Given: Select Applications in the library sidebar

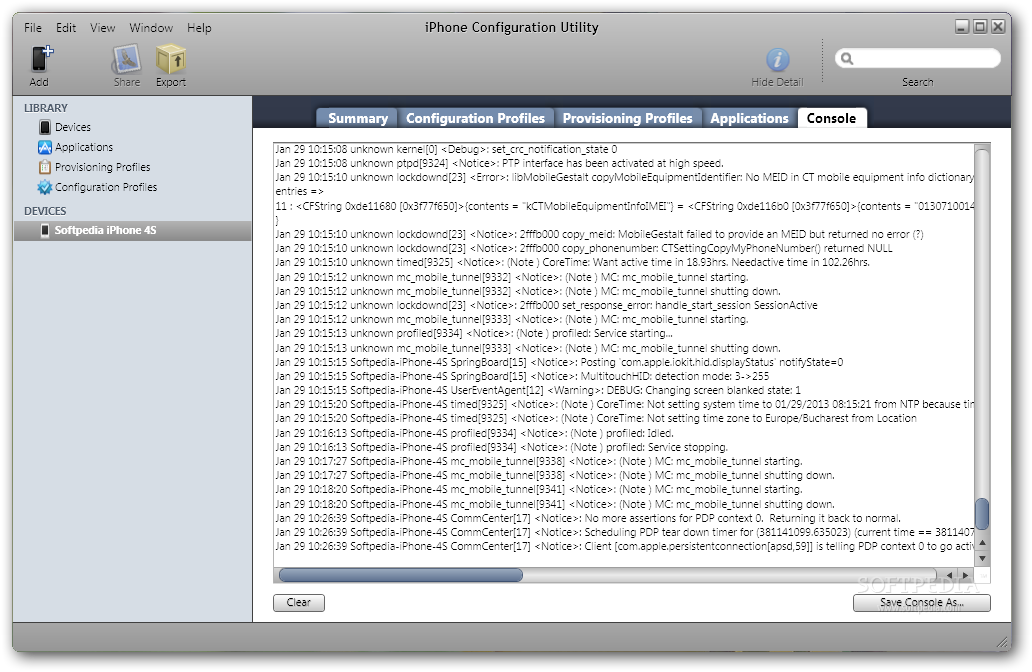Looking at the screenshot, I should pos(84,147).
